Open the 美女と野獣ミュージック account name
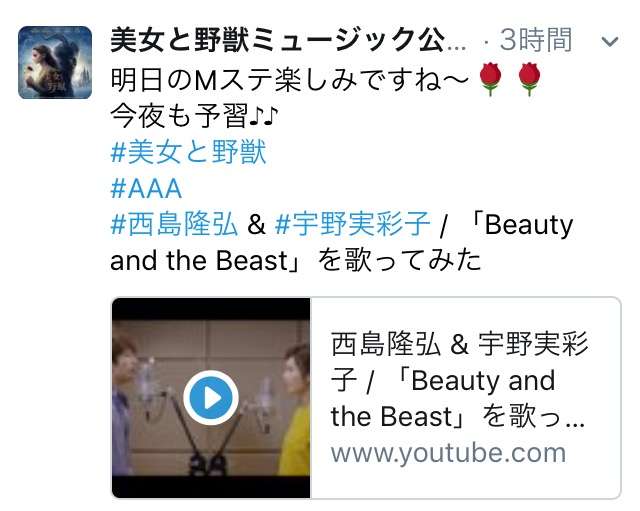Image resolution: width=640 pixels, height=511 pixels. tap(288, 40)
